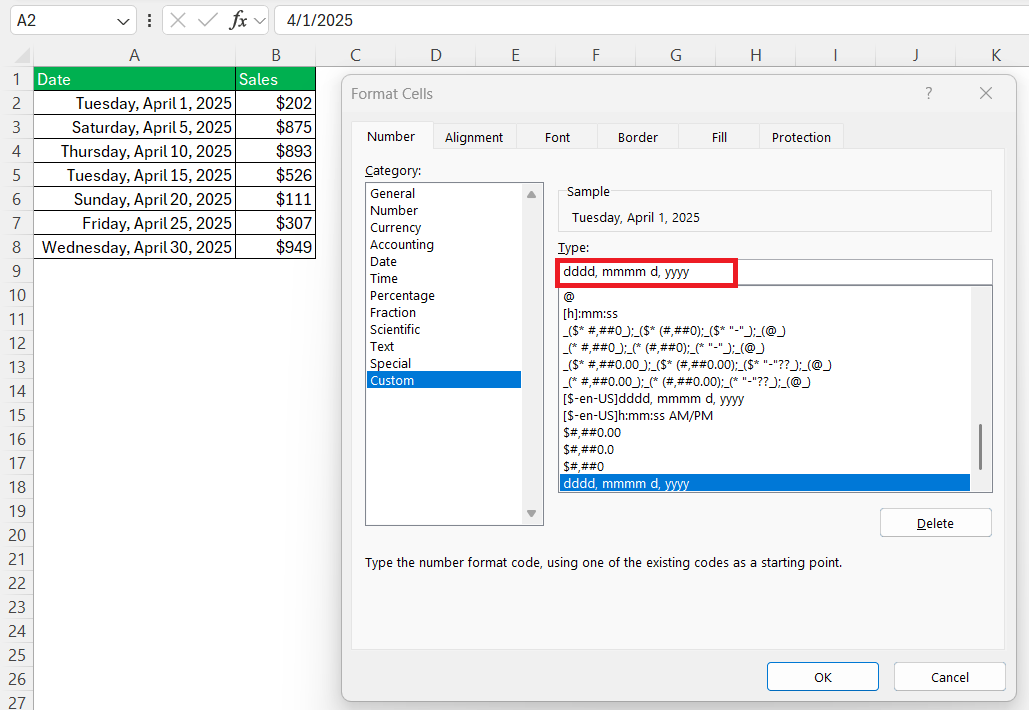Screen dimensions: 1029x710
Task: Select the [h]:mm:ss format code
Action: pyautogui.click(x=765, y=314)
